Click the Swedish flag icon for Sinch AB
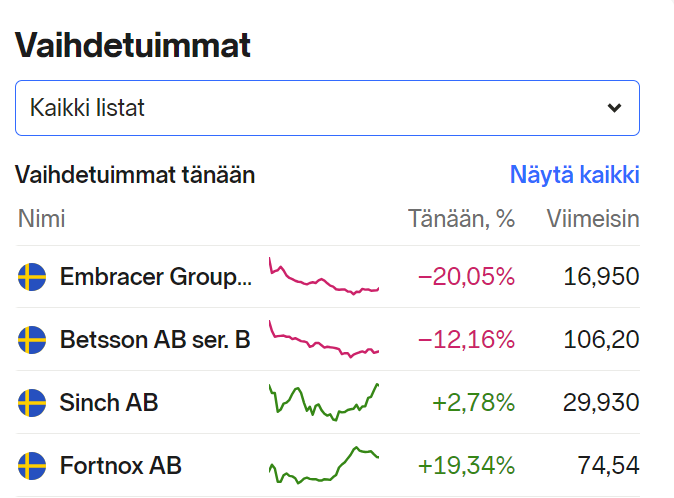Viewport: 674px width, 498px height. [x=32, y=403]
